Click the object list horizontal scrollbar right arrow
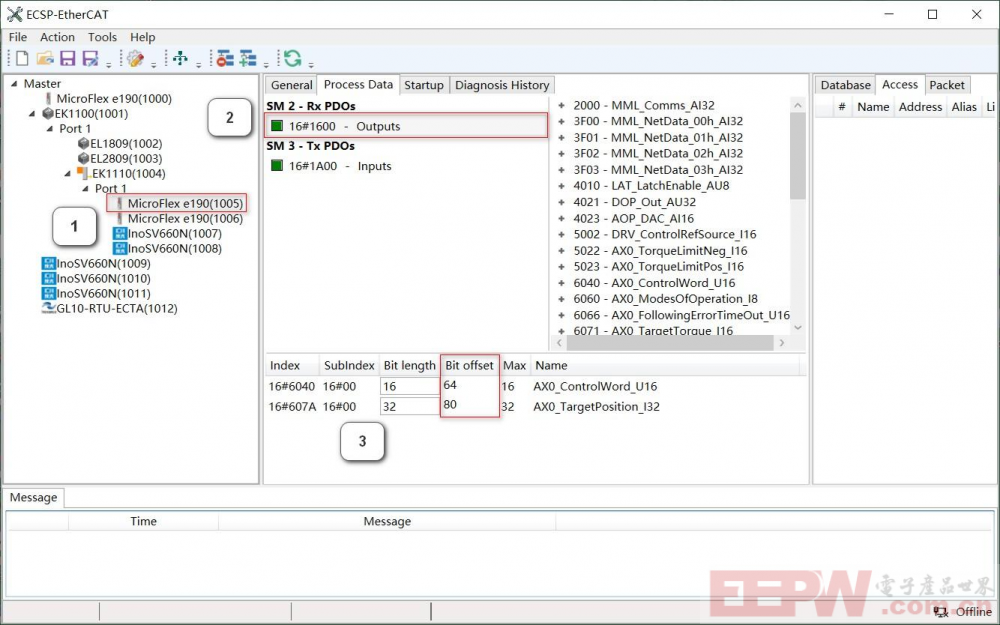The width and height of the screenshot is (1000, 625). (x=781, y=343)
